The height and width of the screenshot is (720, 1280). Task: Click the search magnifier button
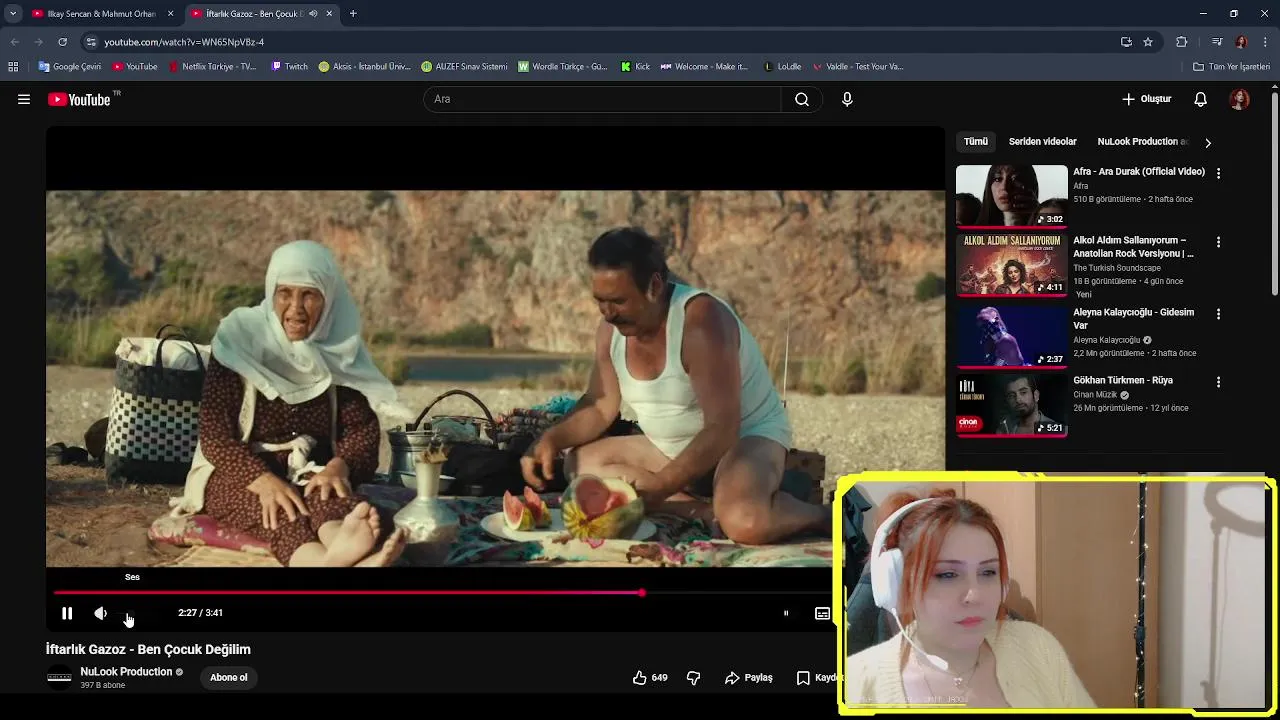[802, 99]
